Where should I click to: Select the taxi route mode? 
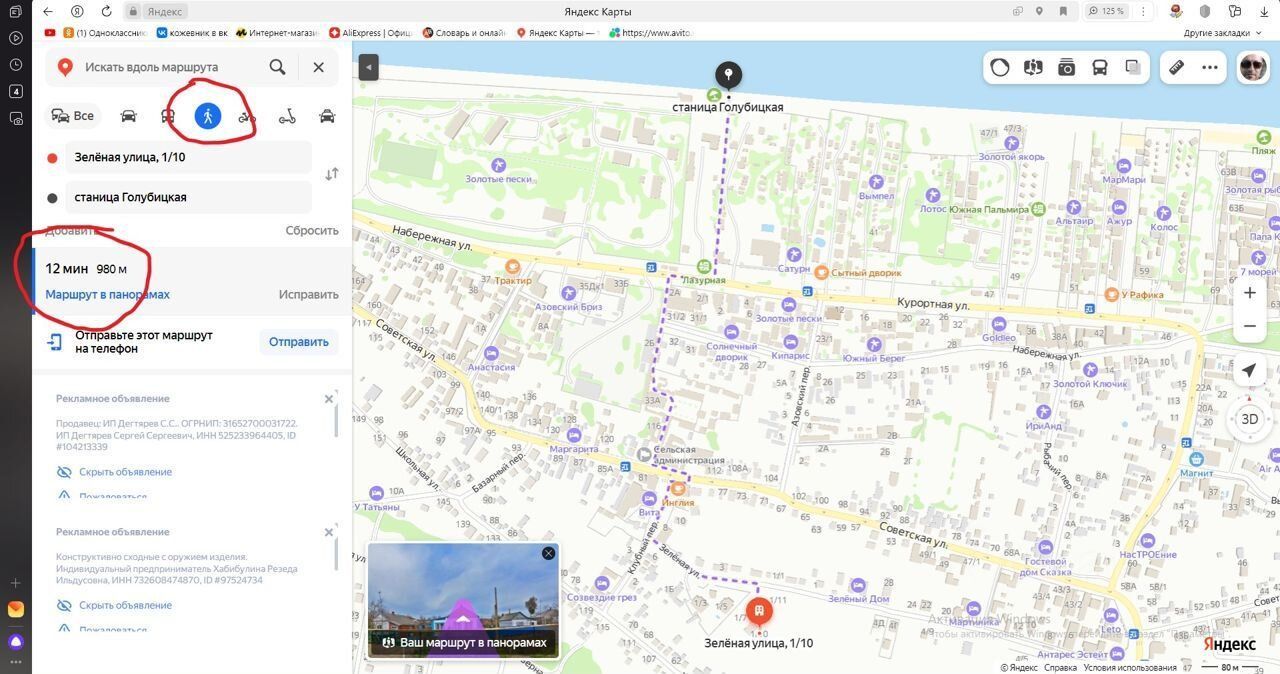(327, 117)
